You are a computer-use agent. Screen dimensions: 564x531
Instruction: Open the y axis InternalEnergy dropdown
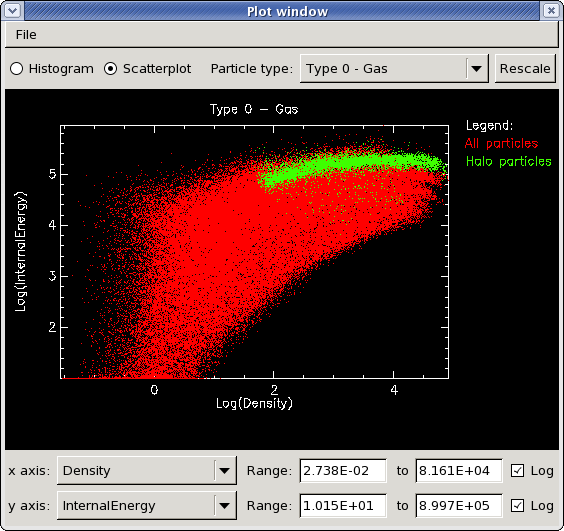click(147, 506)
